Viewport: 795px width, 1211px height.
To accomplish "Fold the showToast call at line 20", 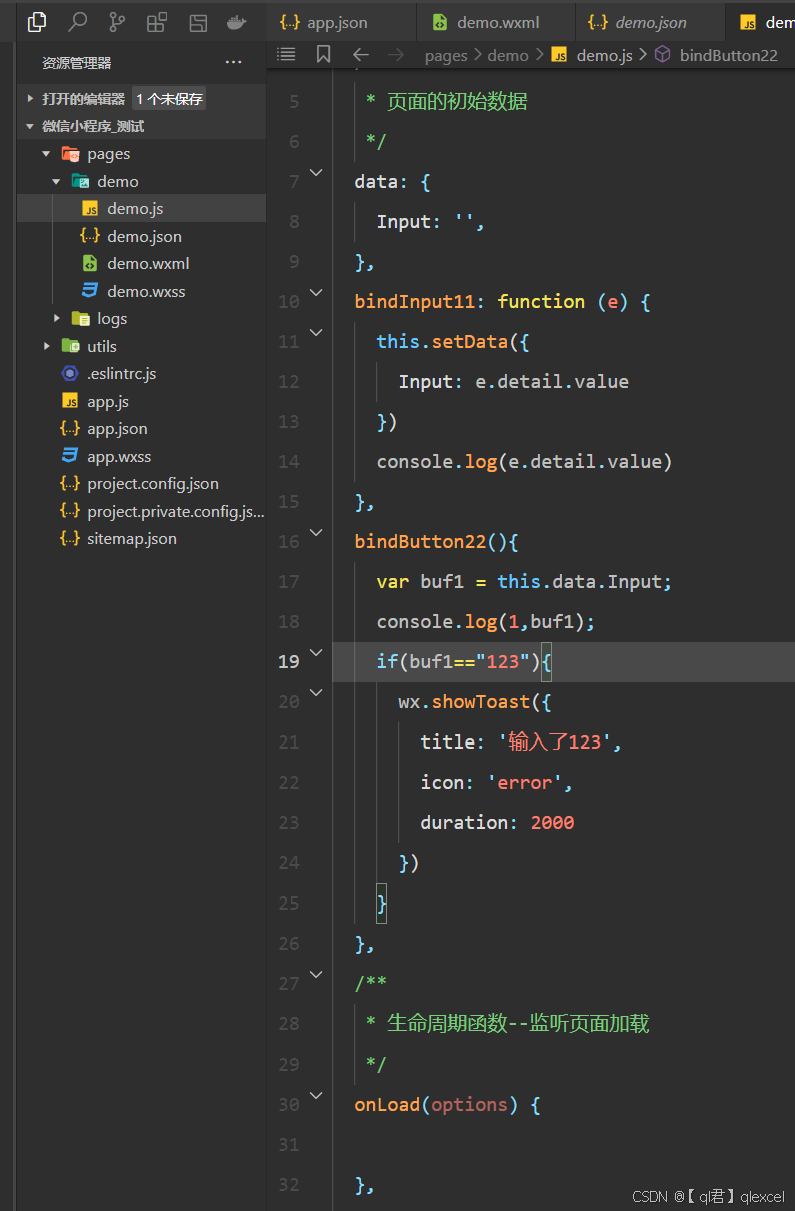I will [316, 692].
